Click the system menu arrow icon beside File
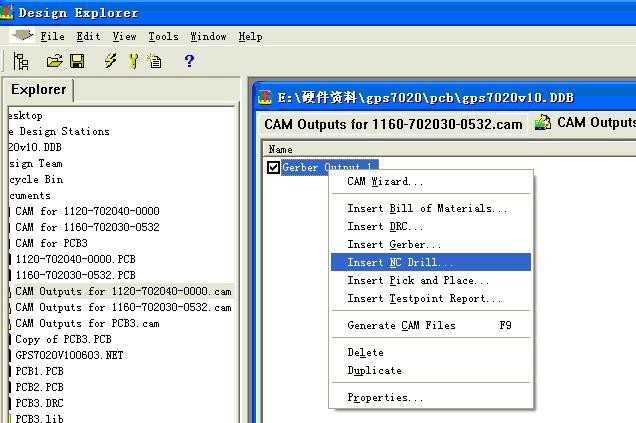 point(22,36)
